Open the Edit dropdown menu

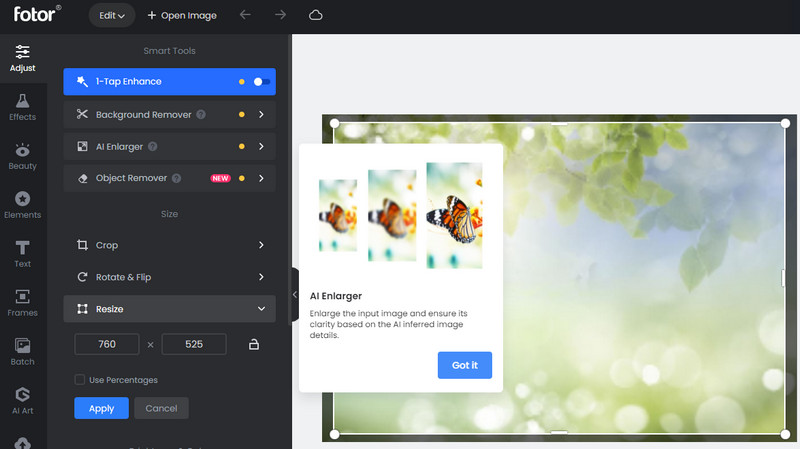(112, 16)
